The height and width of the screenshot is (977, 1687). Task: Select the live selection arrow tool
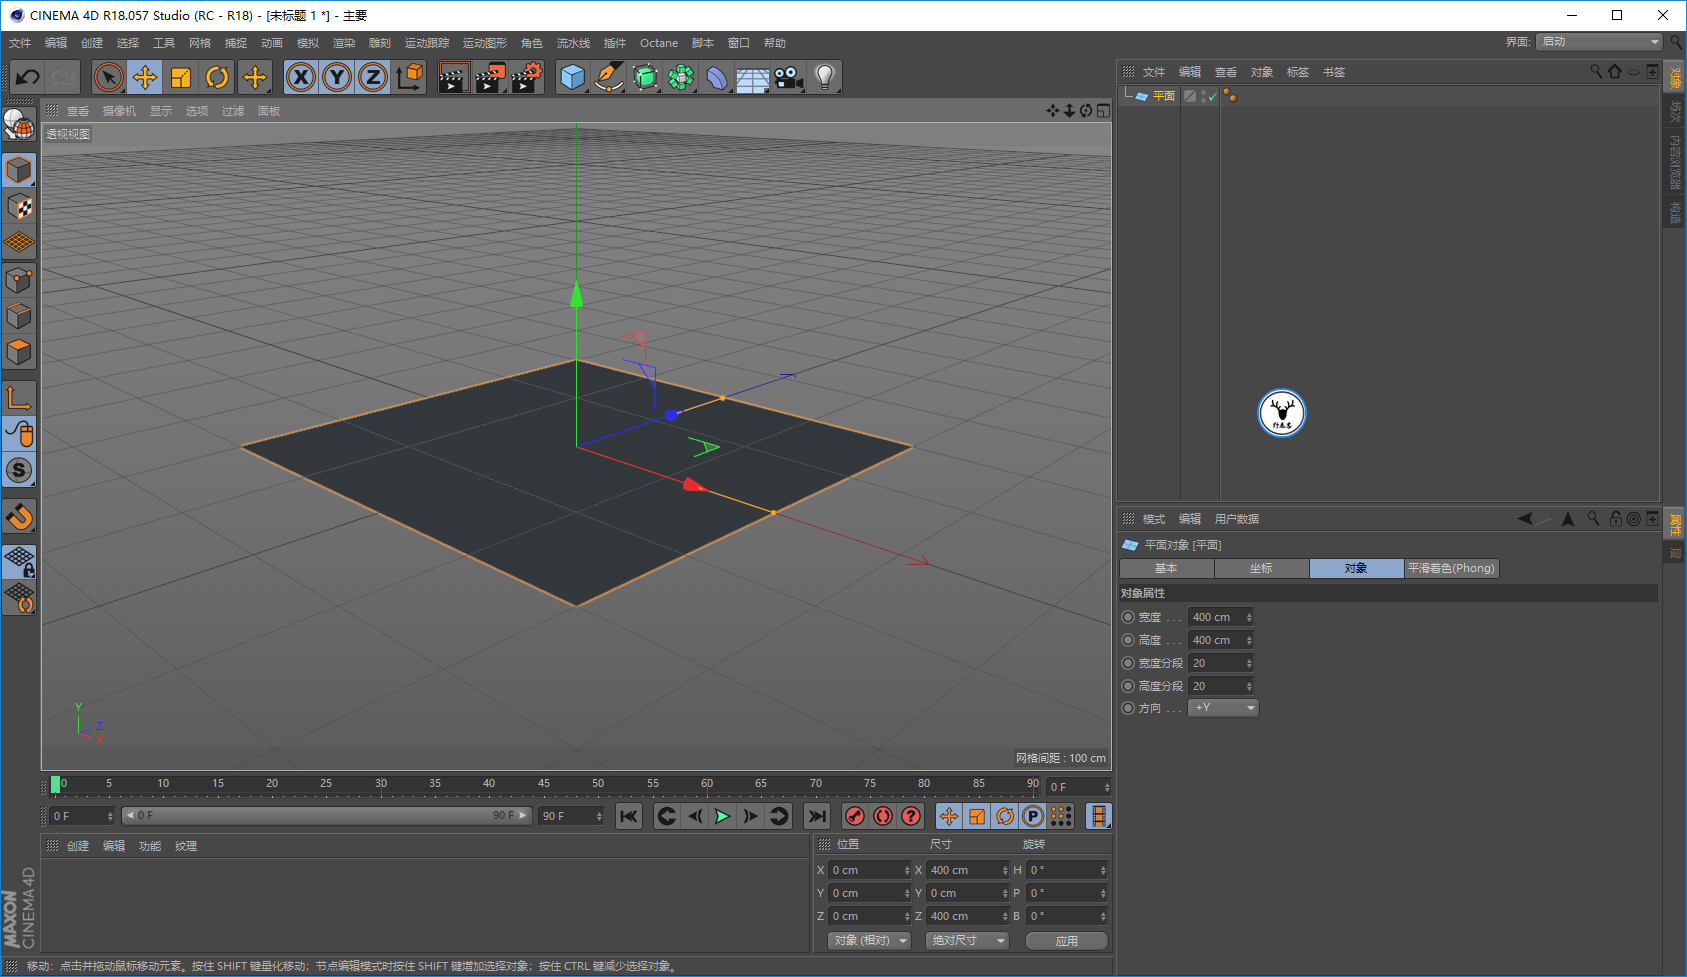point(109,77)
